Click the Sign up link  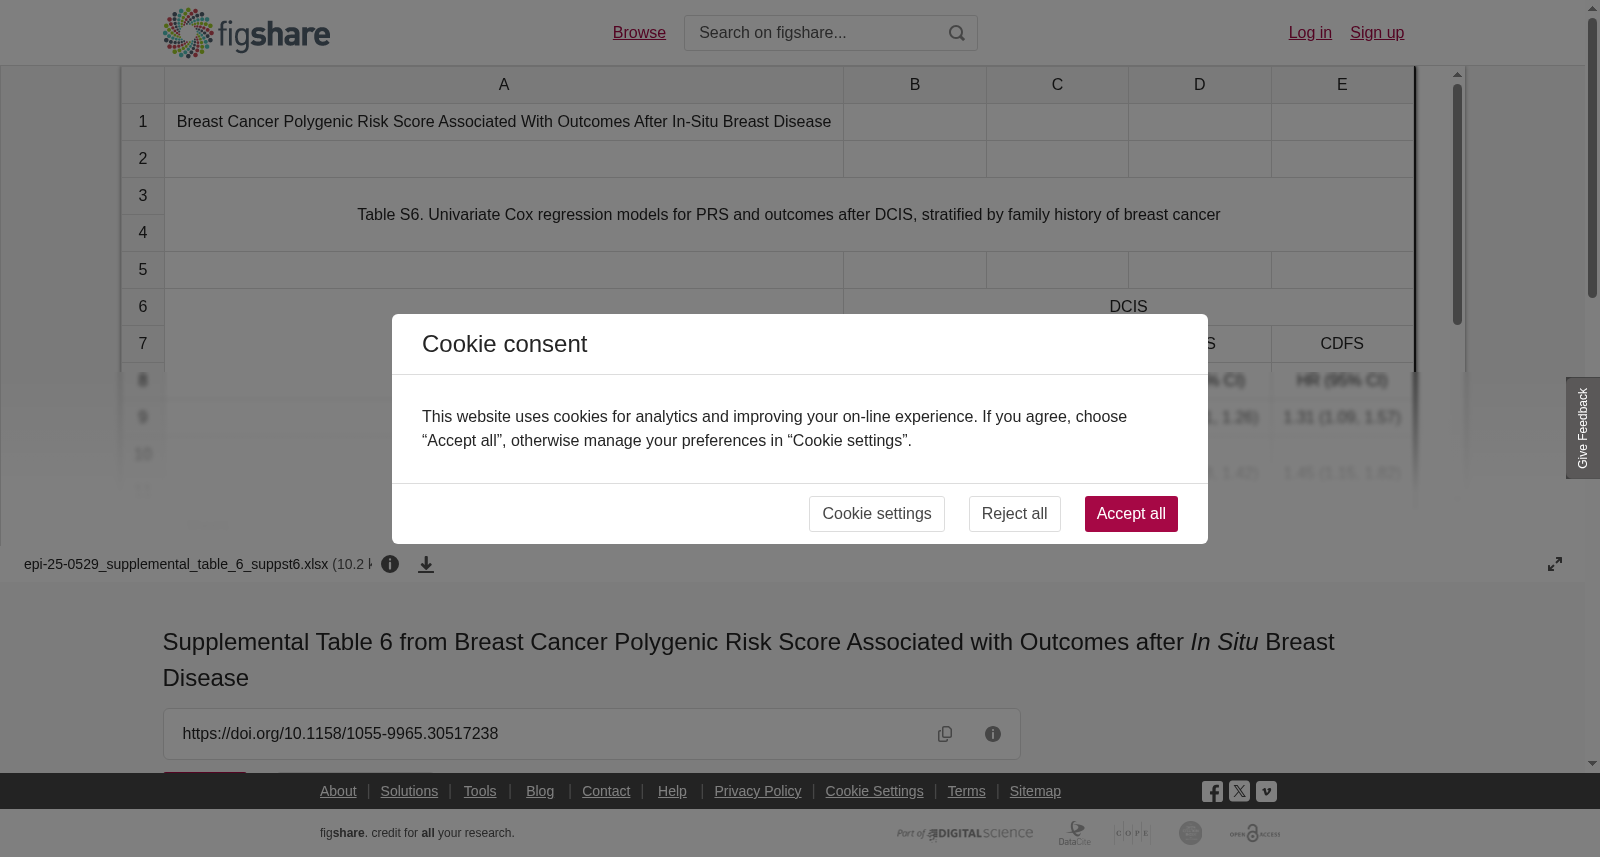(1377, 33)
